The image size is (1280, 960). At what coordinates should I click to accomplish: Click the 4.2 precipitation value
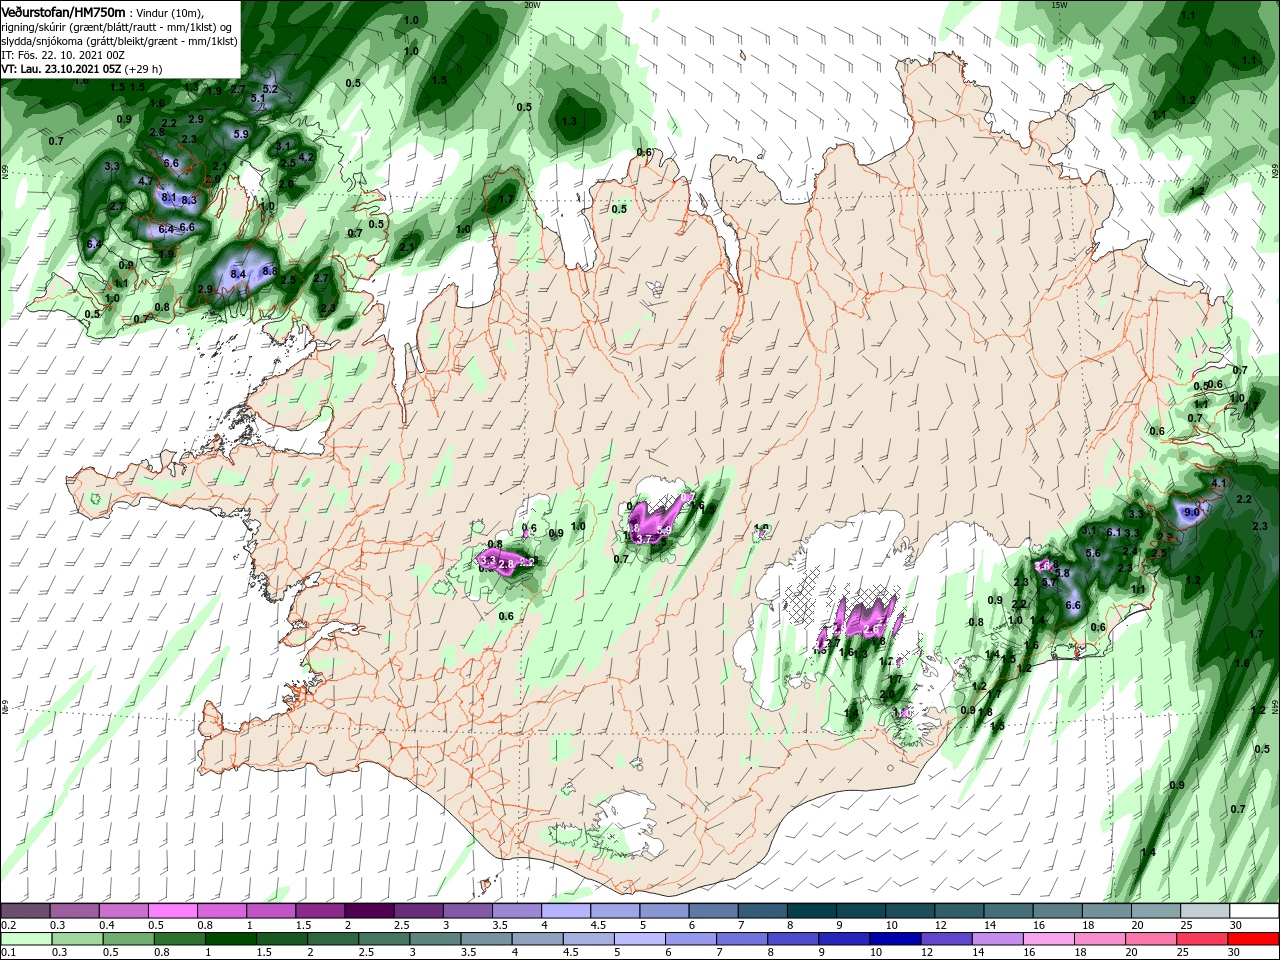pos(307,157)
